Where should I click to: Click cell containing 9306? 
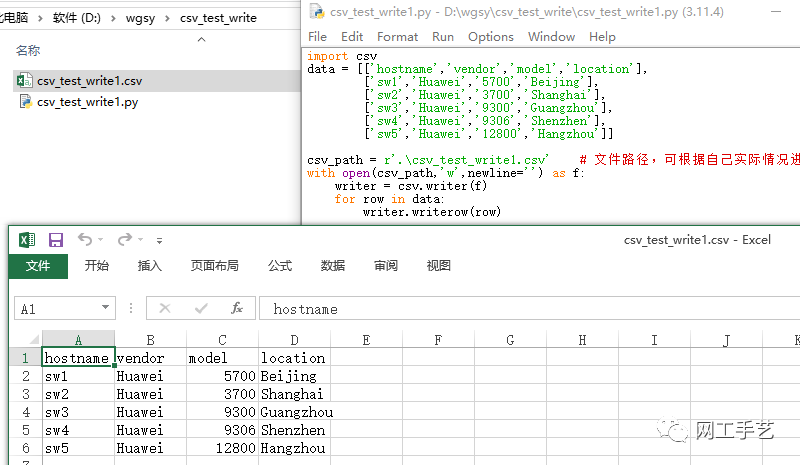tap(222, 430)
